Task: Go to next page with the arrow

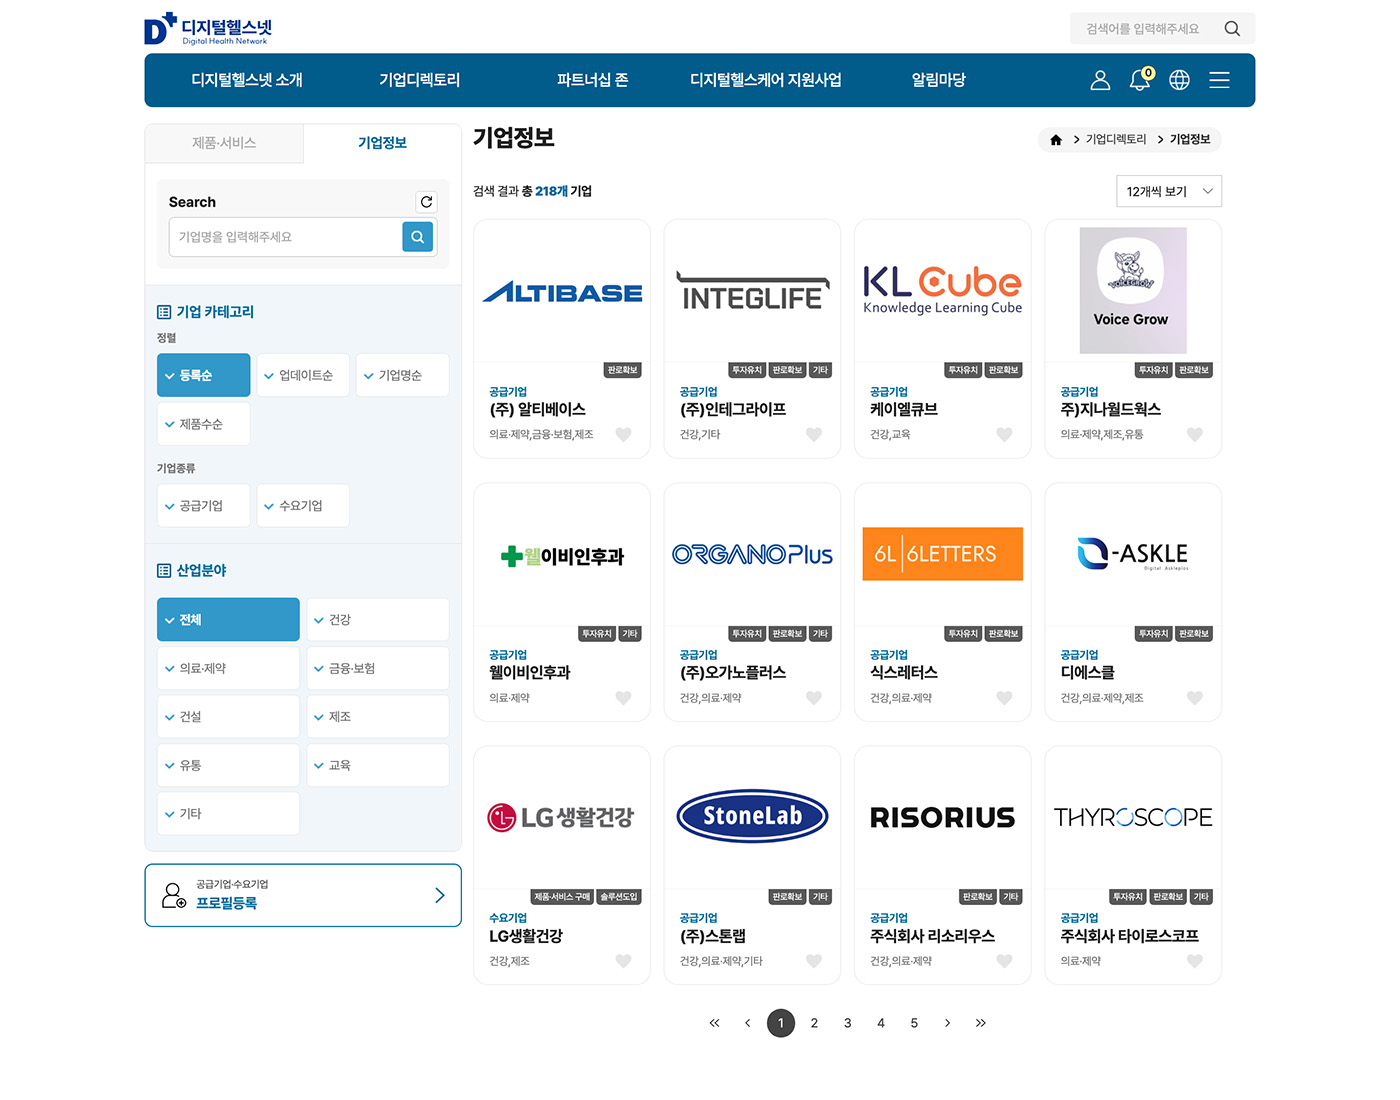Action: tap(947, 1023)
